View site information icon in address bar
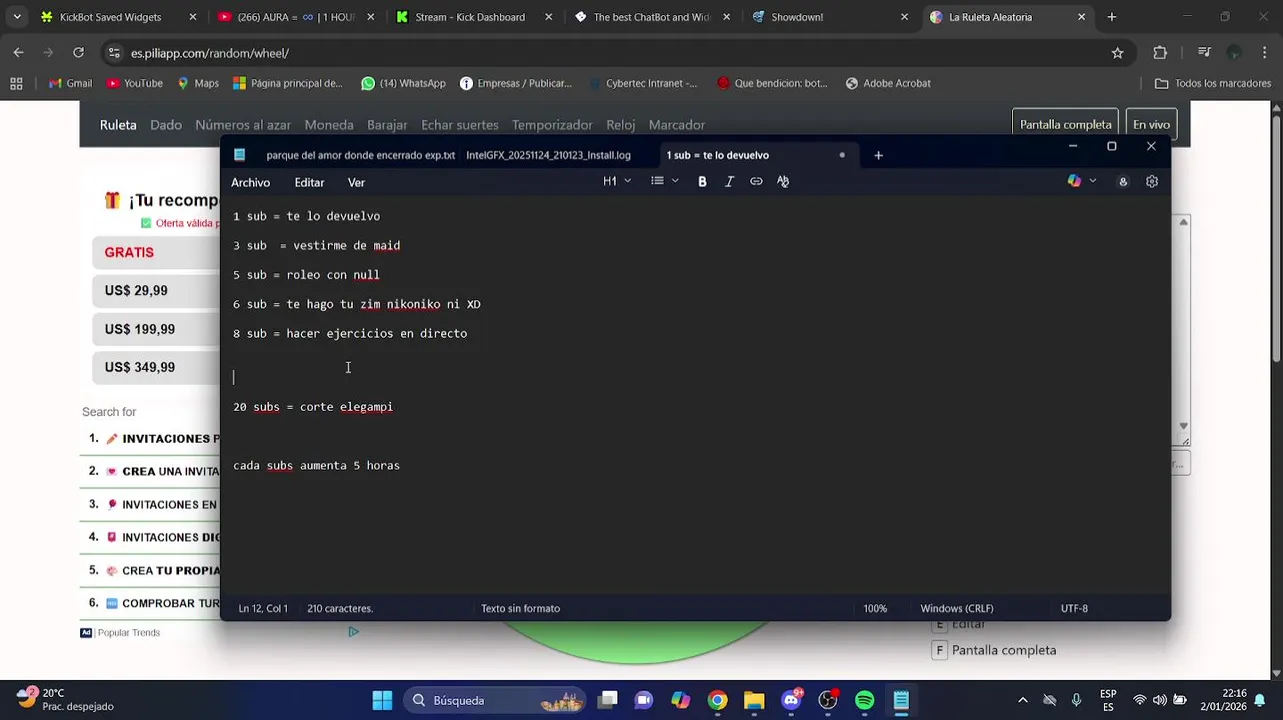 click(113, 53)
